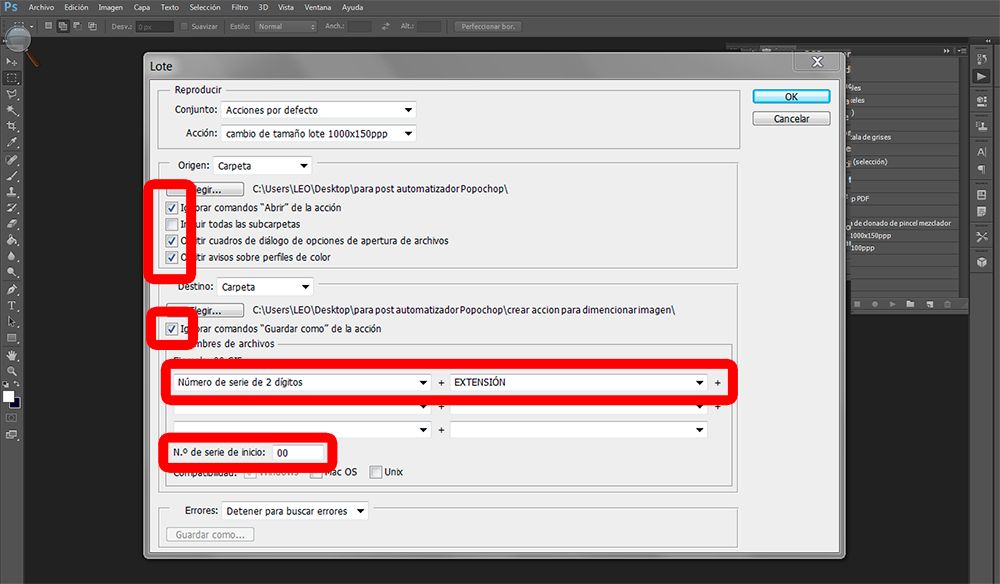Select the Healing Brush tool

coord(12,159)
